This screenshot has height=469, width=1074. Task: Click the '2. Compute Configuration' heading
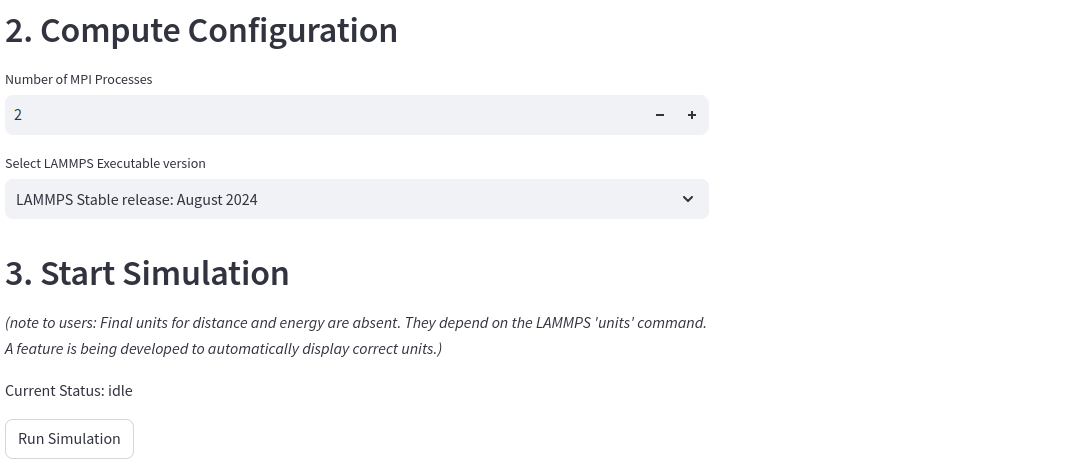click(201, 31)
